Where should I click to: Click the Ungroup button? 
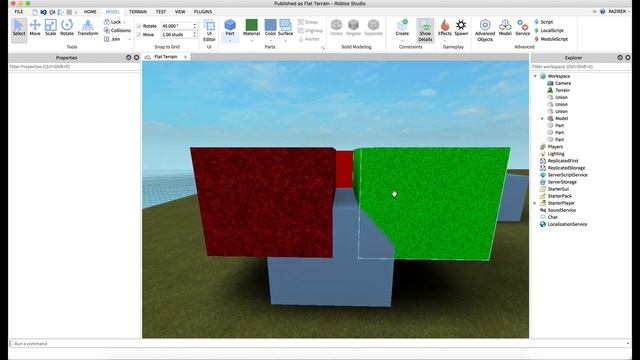[x=310, y=31]
